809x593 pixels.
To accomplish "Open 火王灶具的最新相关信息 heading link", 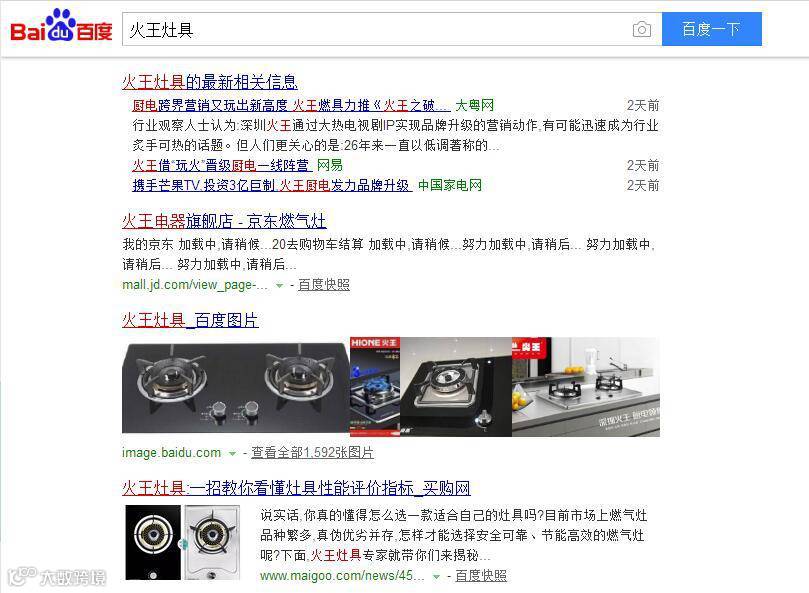I will click(210, 82).
